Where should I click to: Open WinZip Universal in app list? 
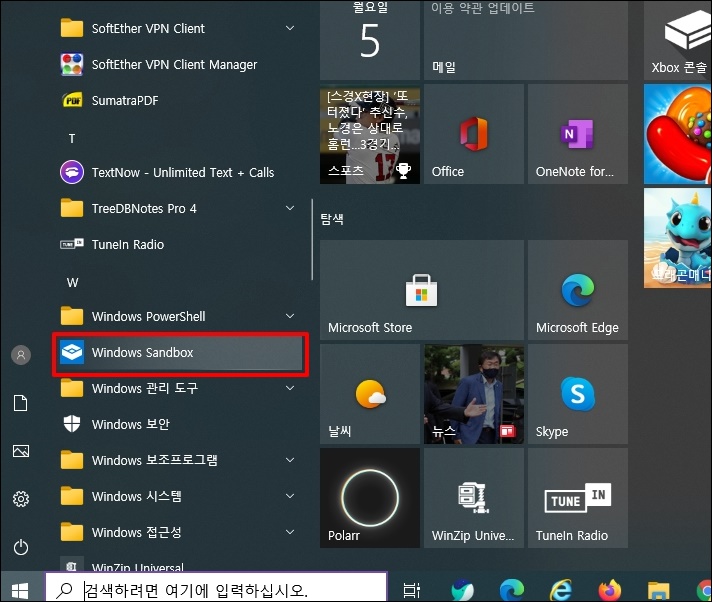pyautogui.click(x=180, y=564)
